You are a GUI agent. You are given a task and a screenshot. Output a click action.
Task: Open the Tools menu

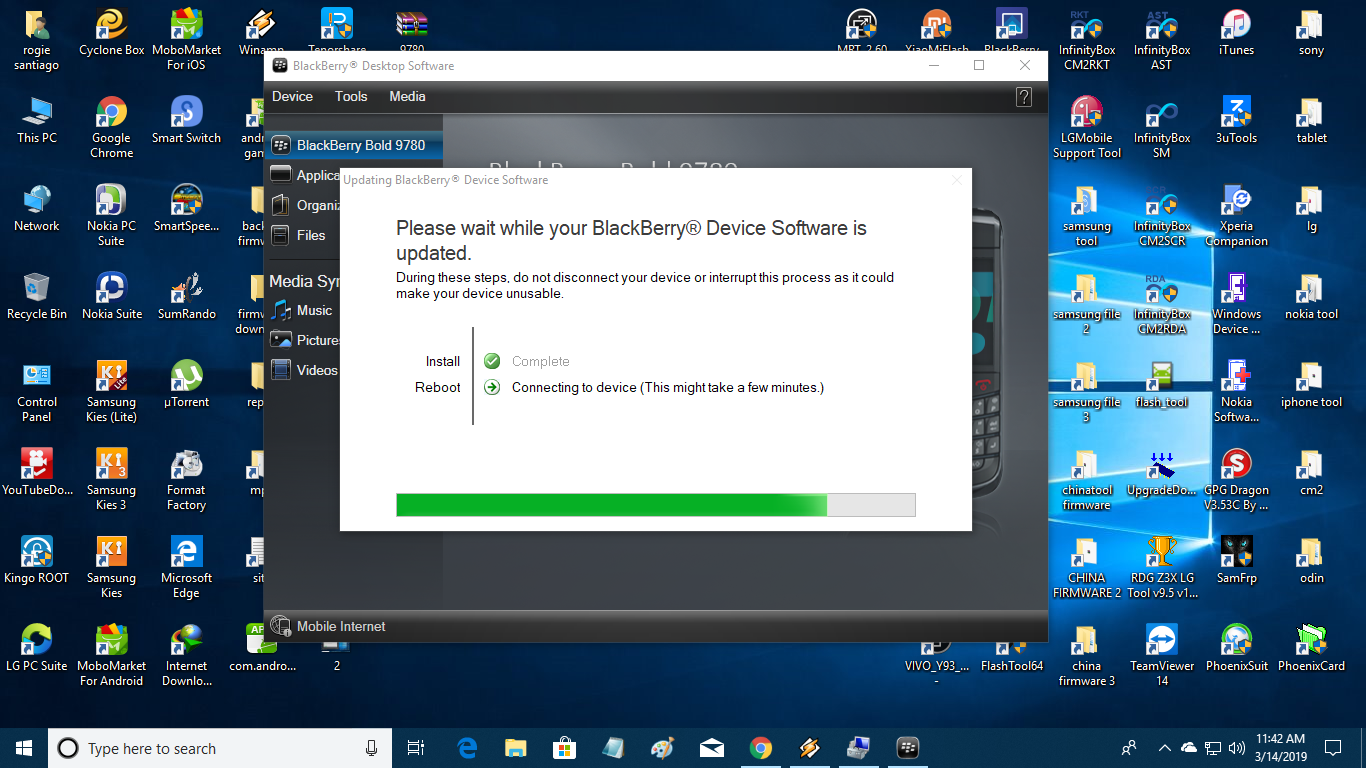tap(351, 96)
